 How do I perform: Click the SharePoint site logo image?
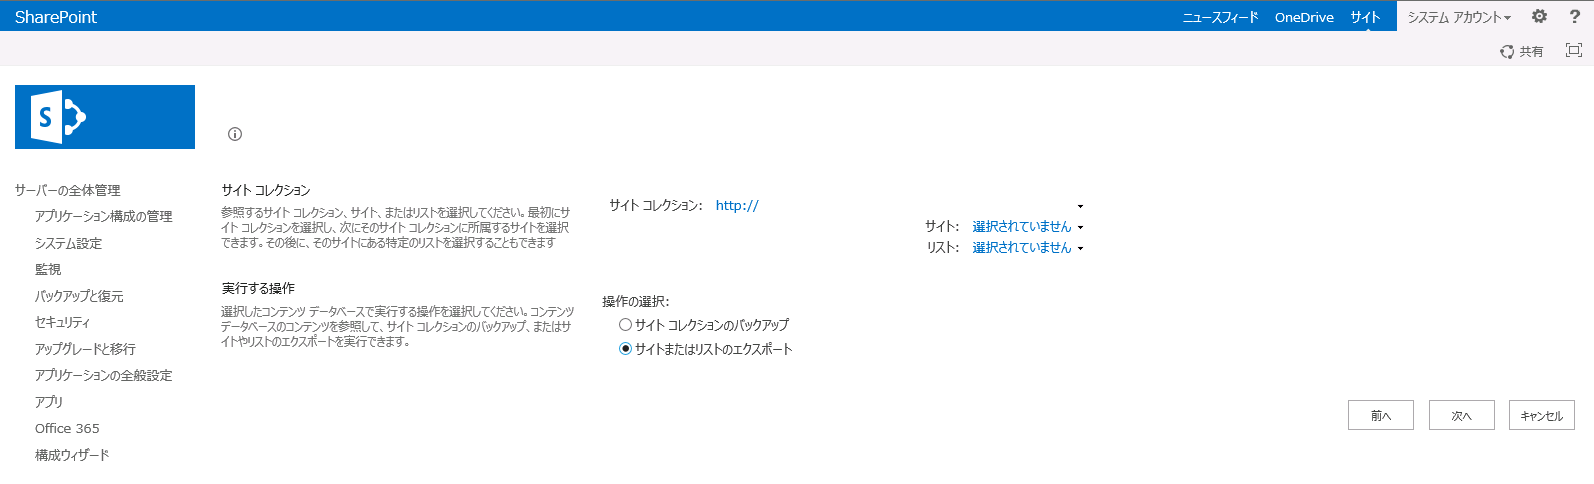coord(105,117)
